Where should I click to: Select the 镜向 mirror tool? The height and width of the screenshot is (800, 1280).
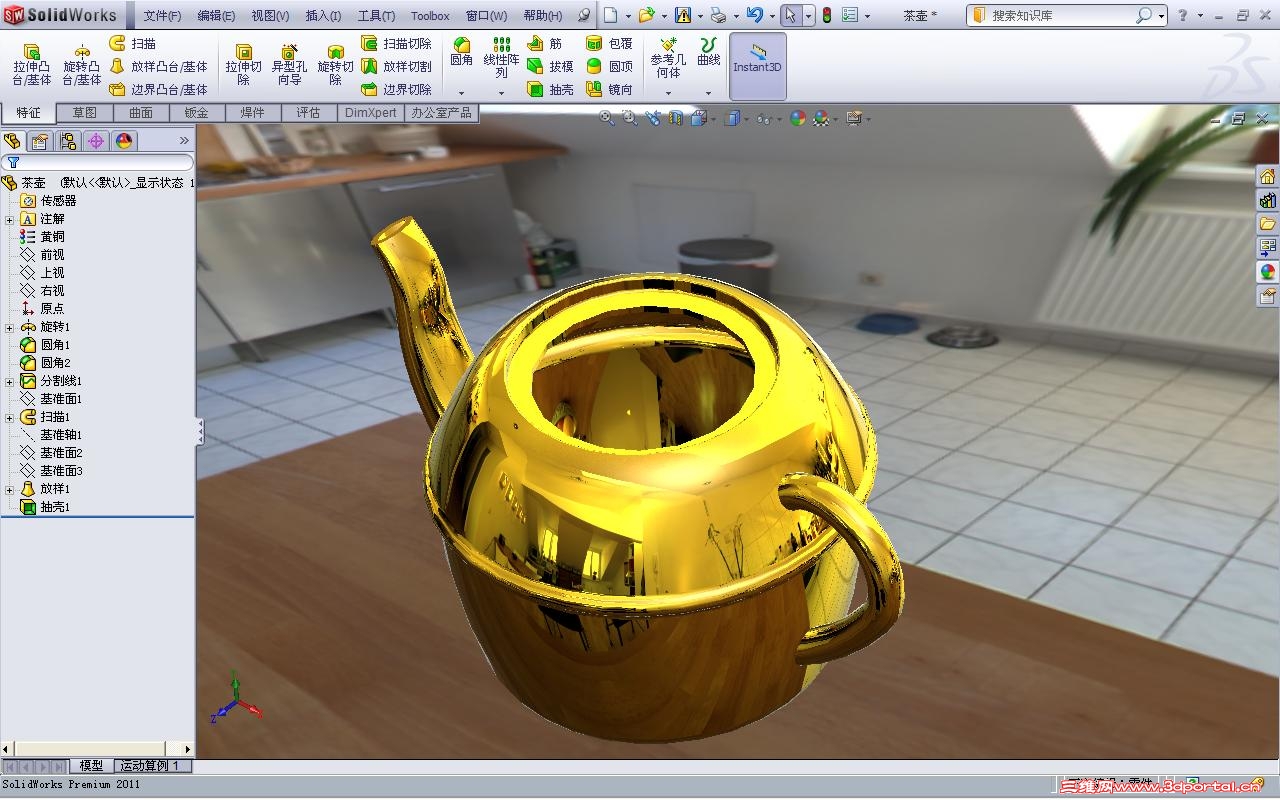(609, 90)
